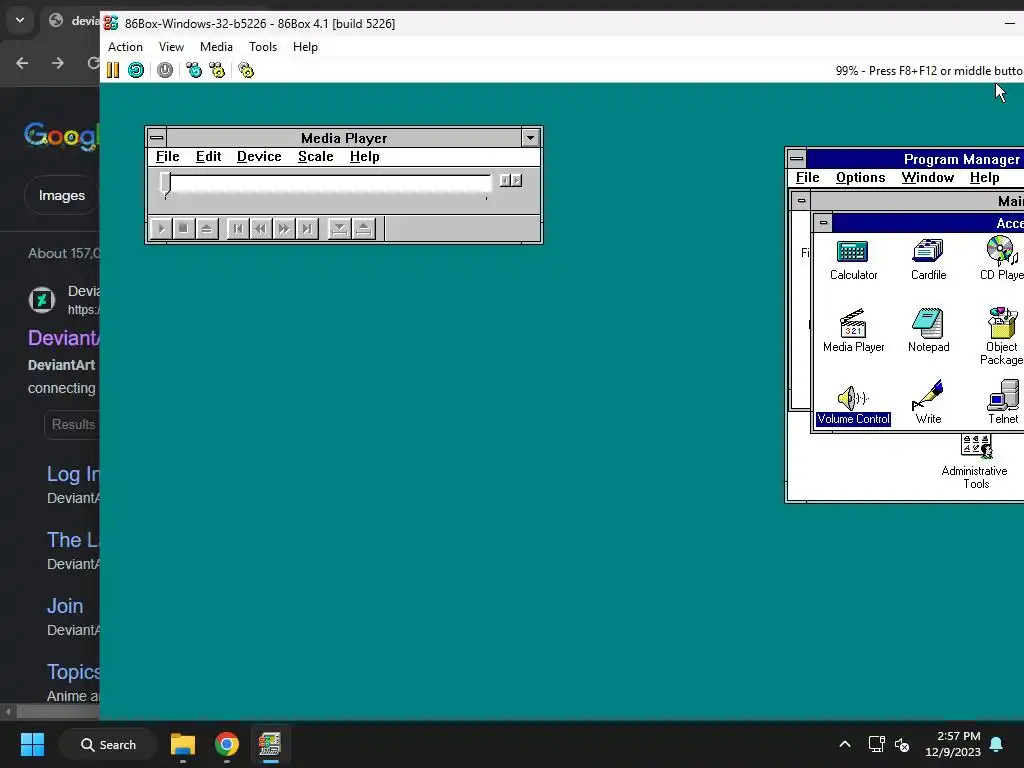Open the 86Box Help menu

click(x=305, y=47)
